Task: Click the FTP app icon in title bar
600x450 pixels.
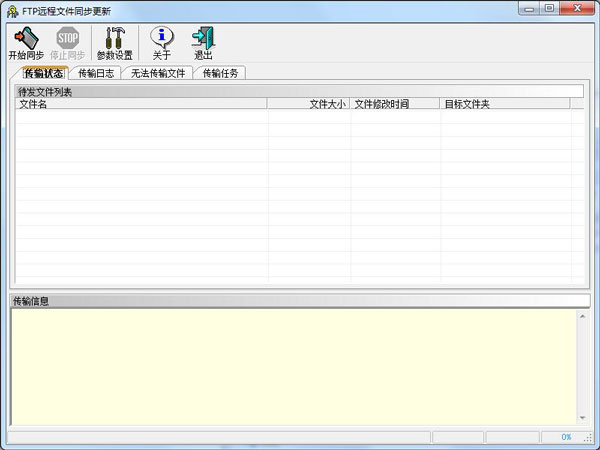Action: (x=13, y=11)
